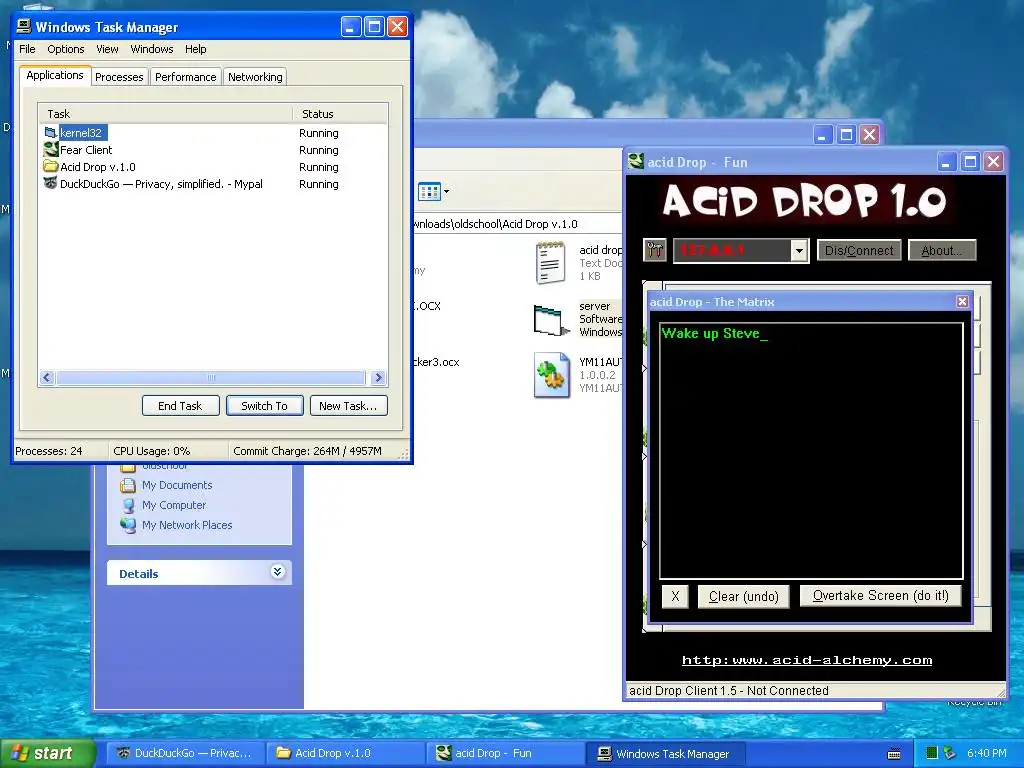This screenshot has height=768, width=1024.
Task: Click the New Task... button
Action: (x=348, y=406)
